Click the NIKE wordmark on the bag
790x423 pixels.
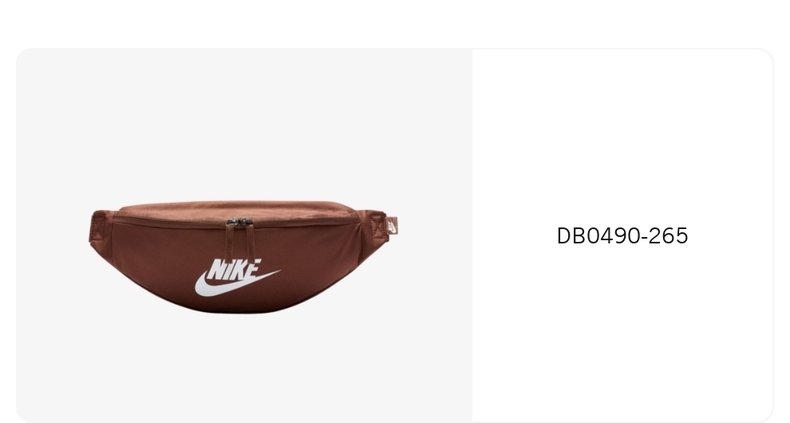pos(235,269)
